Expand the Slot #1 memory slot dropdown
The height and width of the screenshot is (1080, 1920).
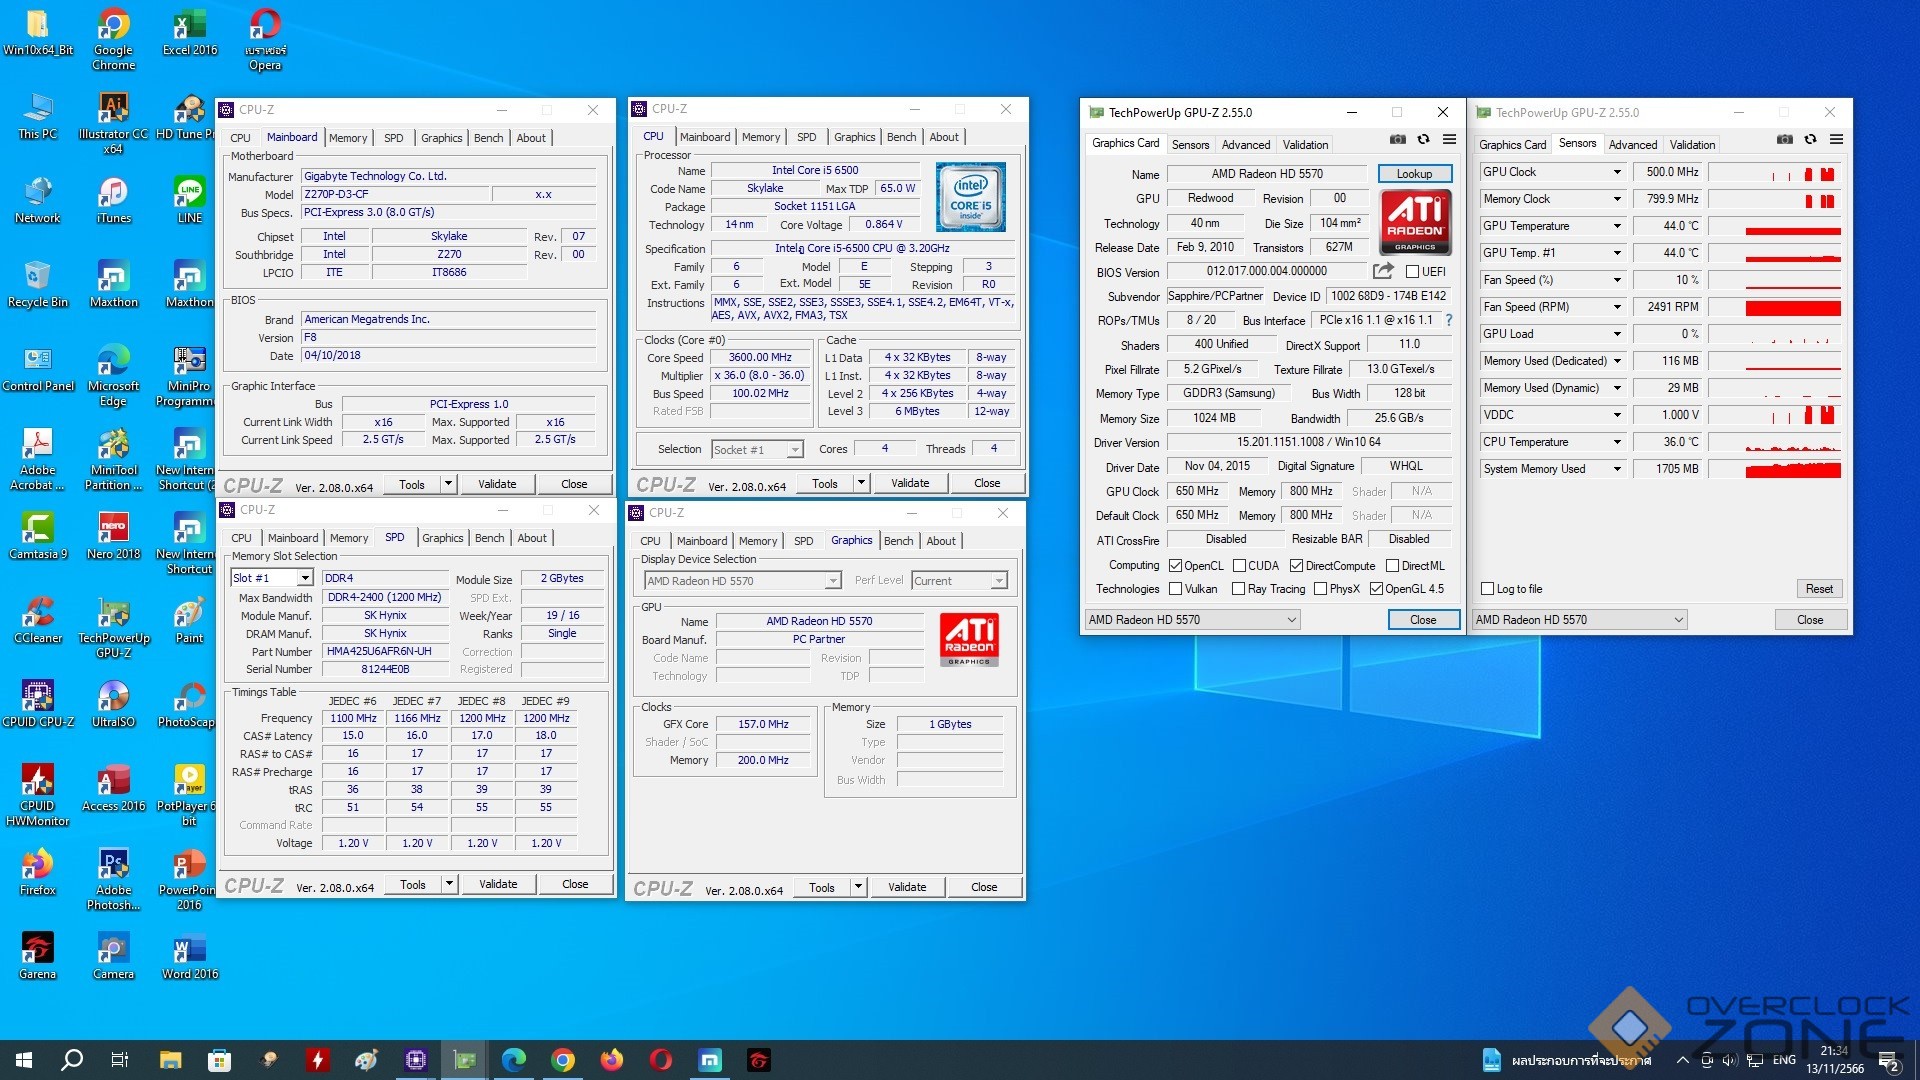coord(305,578)
